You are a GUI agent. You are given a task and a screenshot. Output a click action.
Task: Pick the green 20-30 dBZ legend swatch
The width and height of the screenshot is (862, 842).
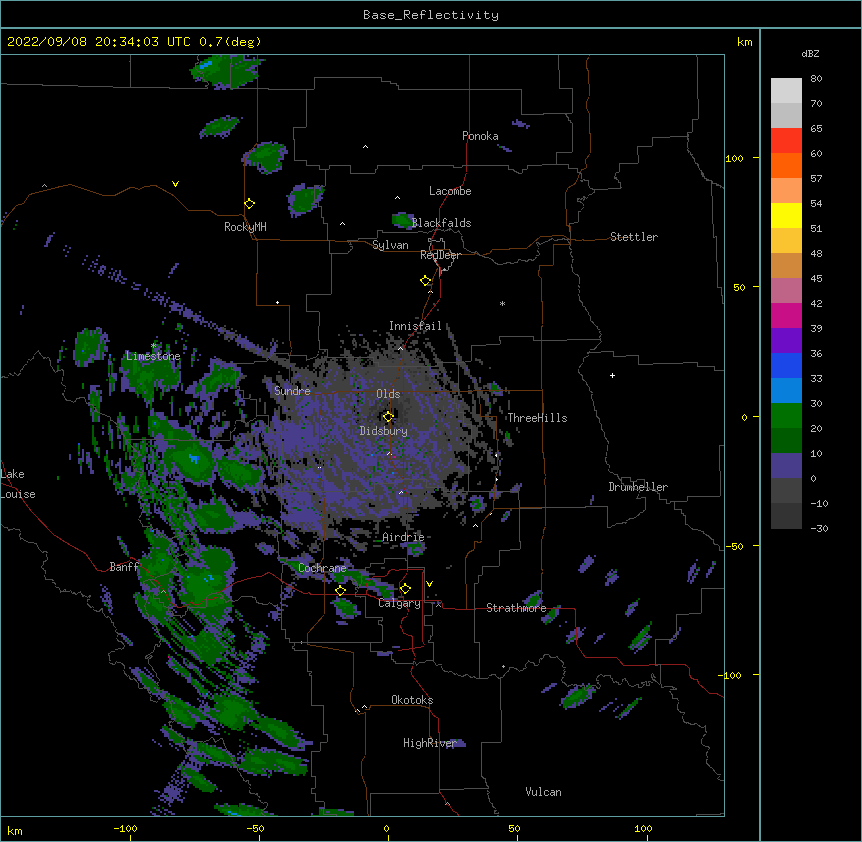(786, 416)
